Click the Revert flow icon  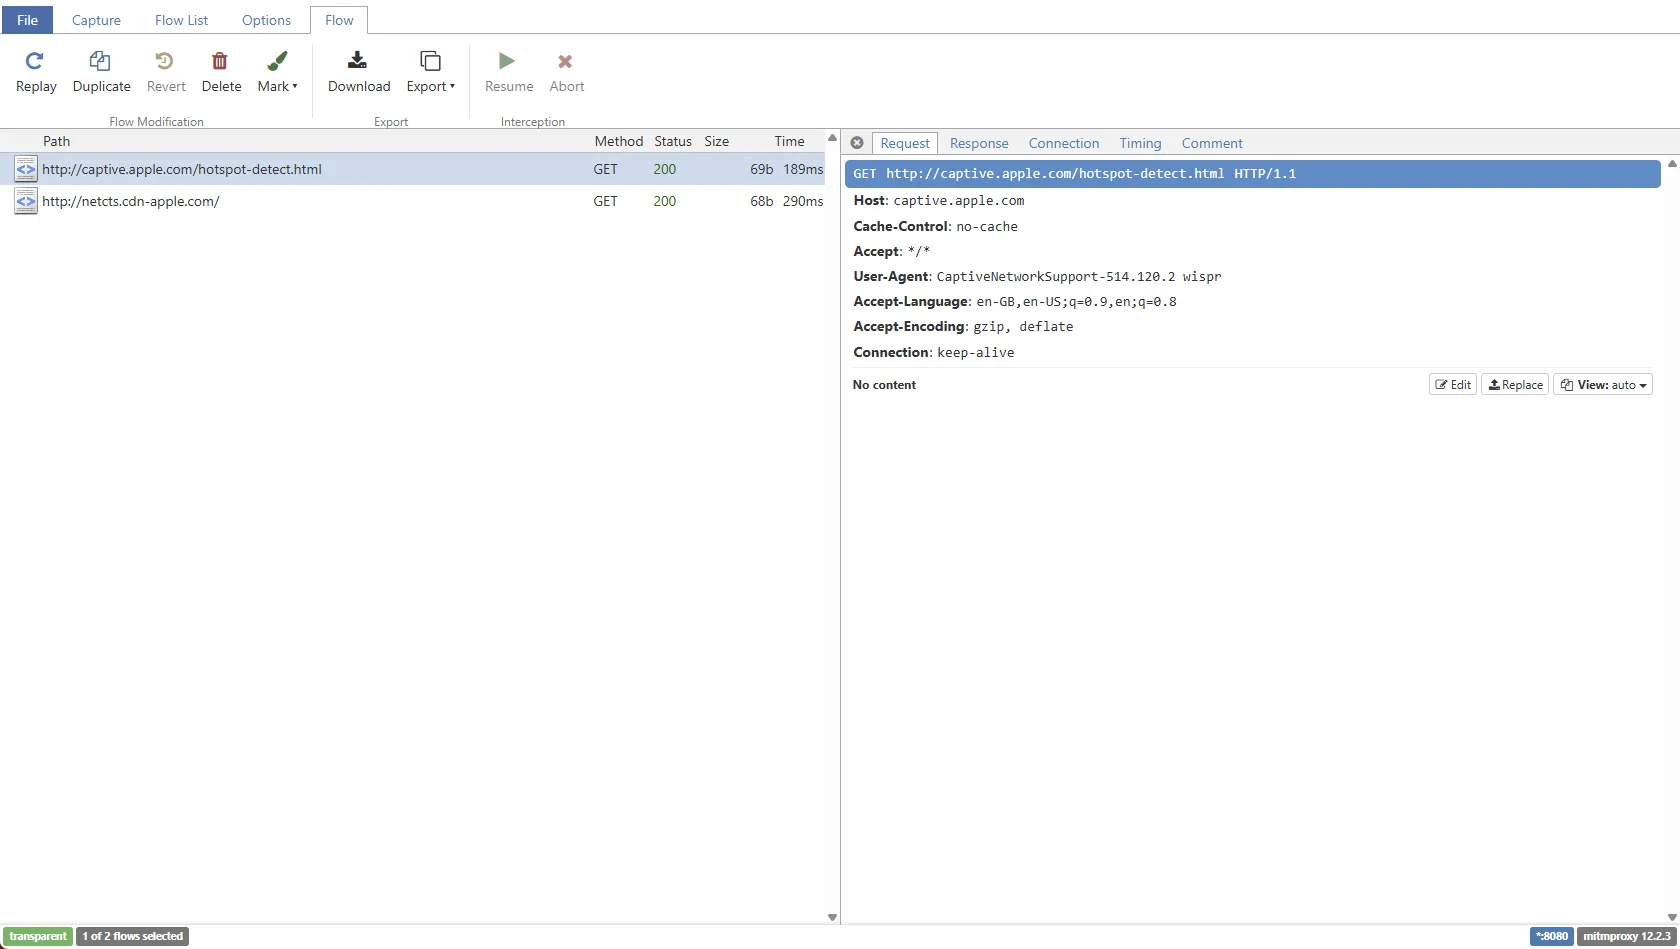[165, 61]
